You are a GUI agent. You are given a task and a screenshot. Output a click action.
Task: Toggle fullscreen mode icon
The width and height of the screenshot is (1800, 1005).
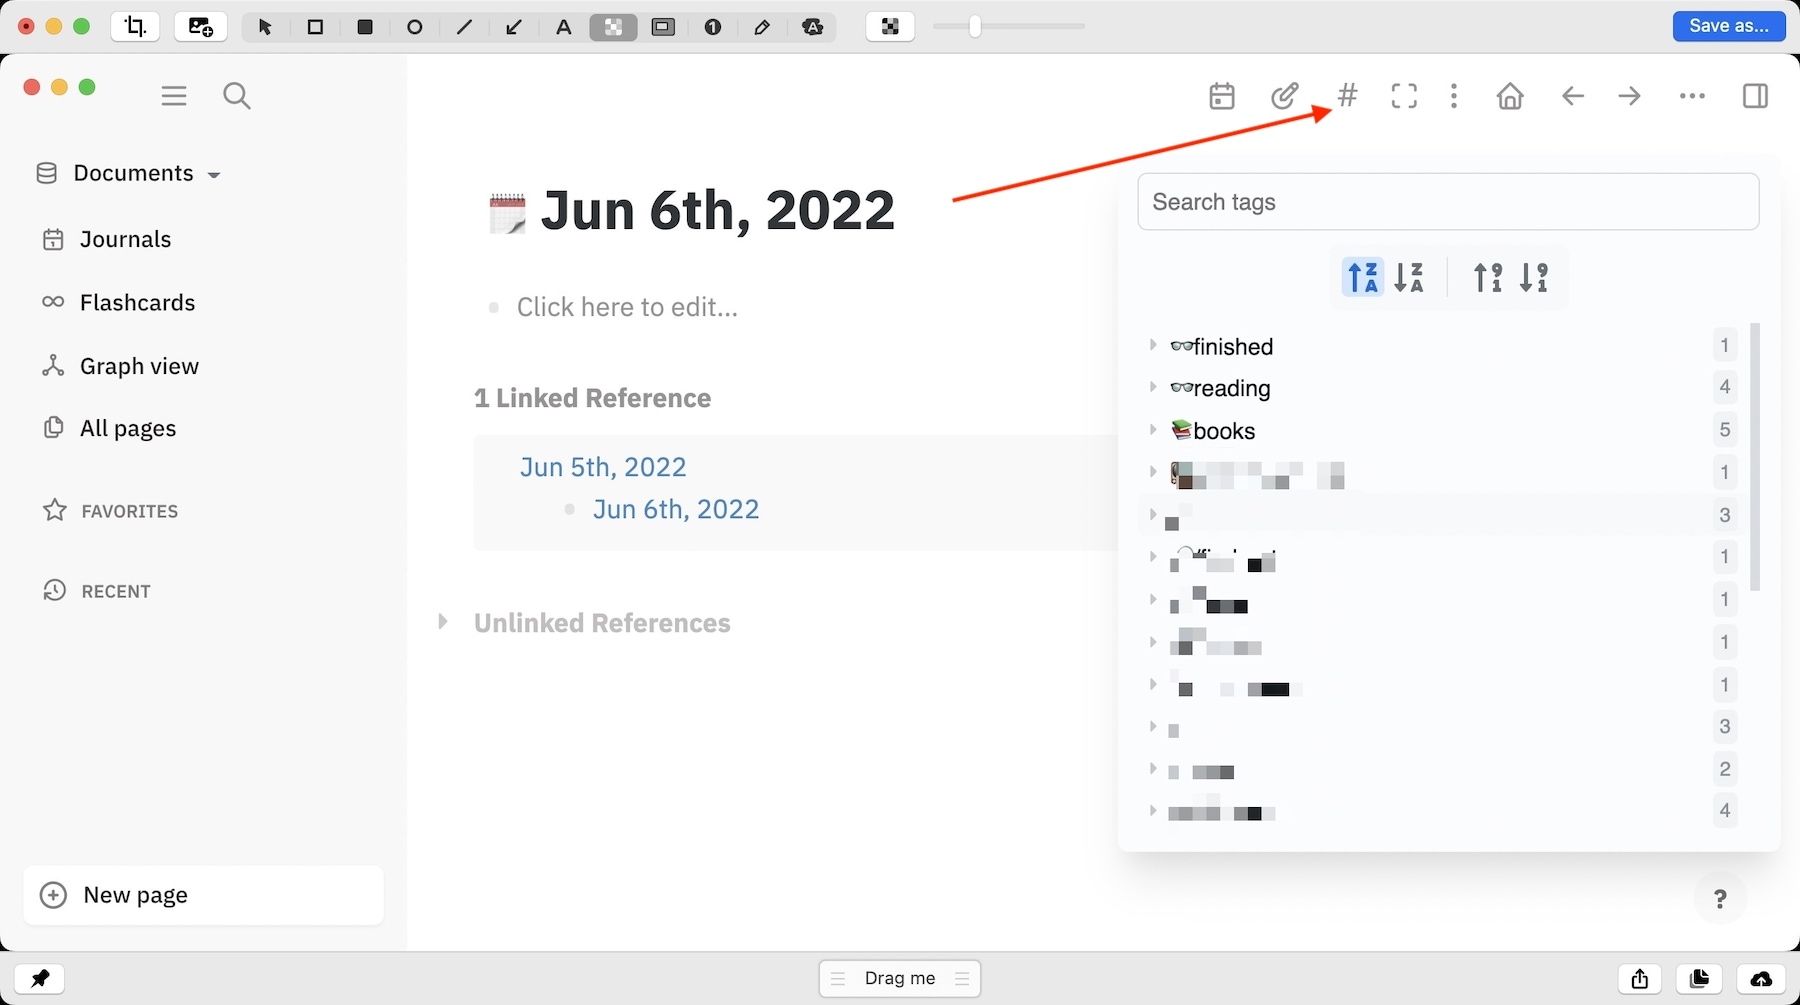pyautogui.click(x=1403, y=96)
